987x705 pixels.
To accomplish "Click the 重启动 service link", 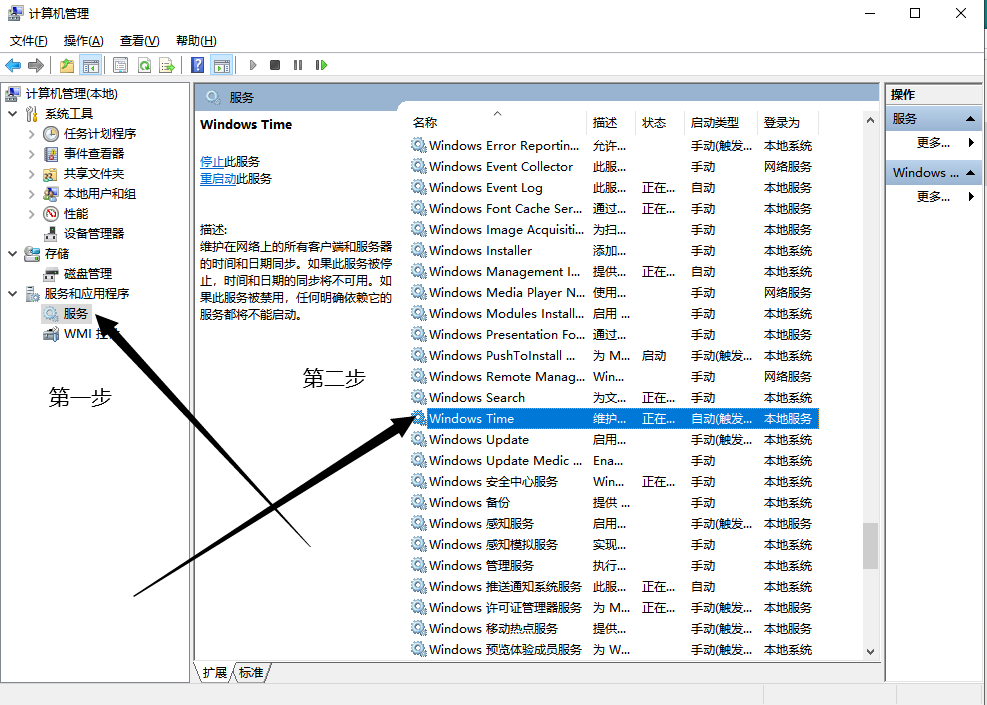I will point(218,179).
